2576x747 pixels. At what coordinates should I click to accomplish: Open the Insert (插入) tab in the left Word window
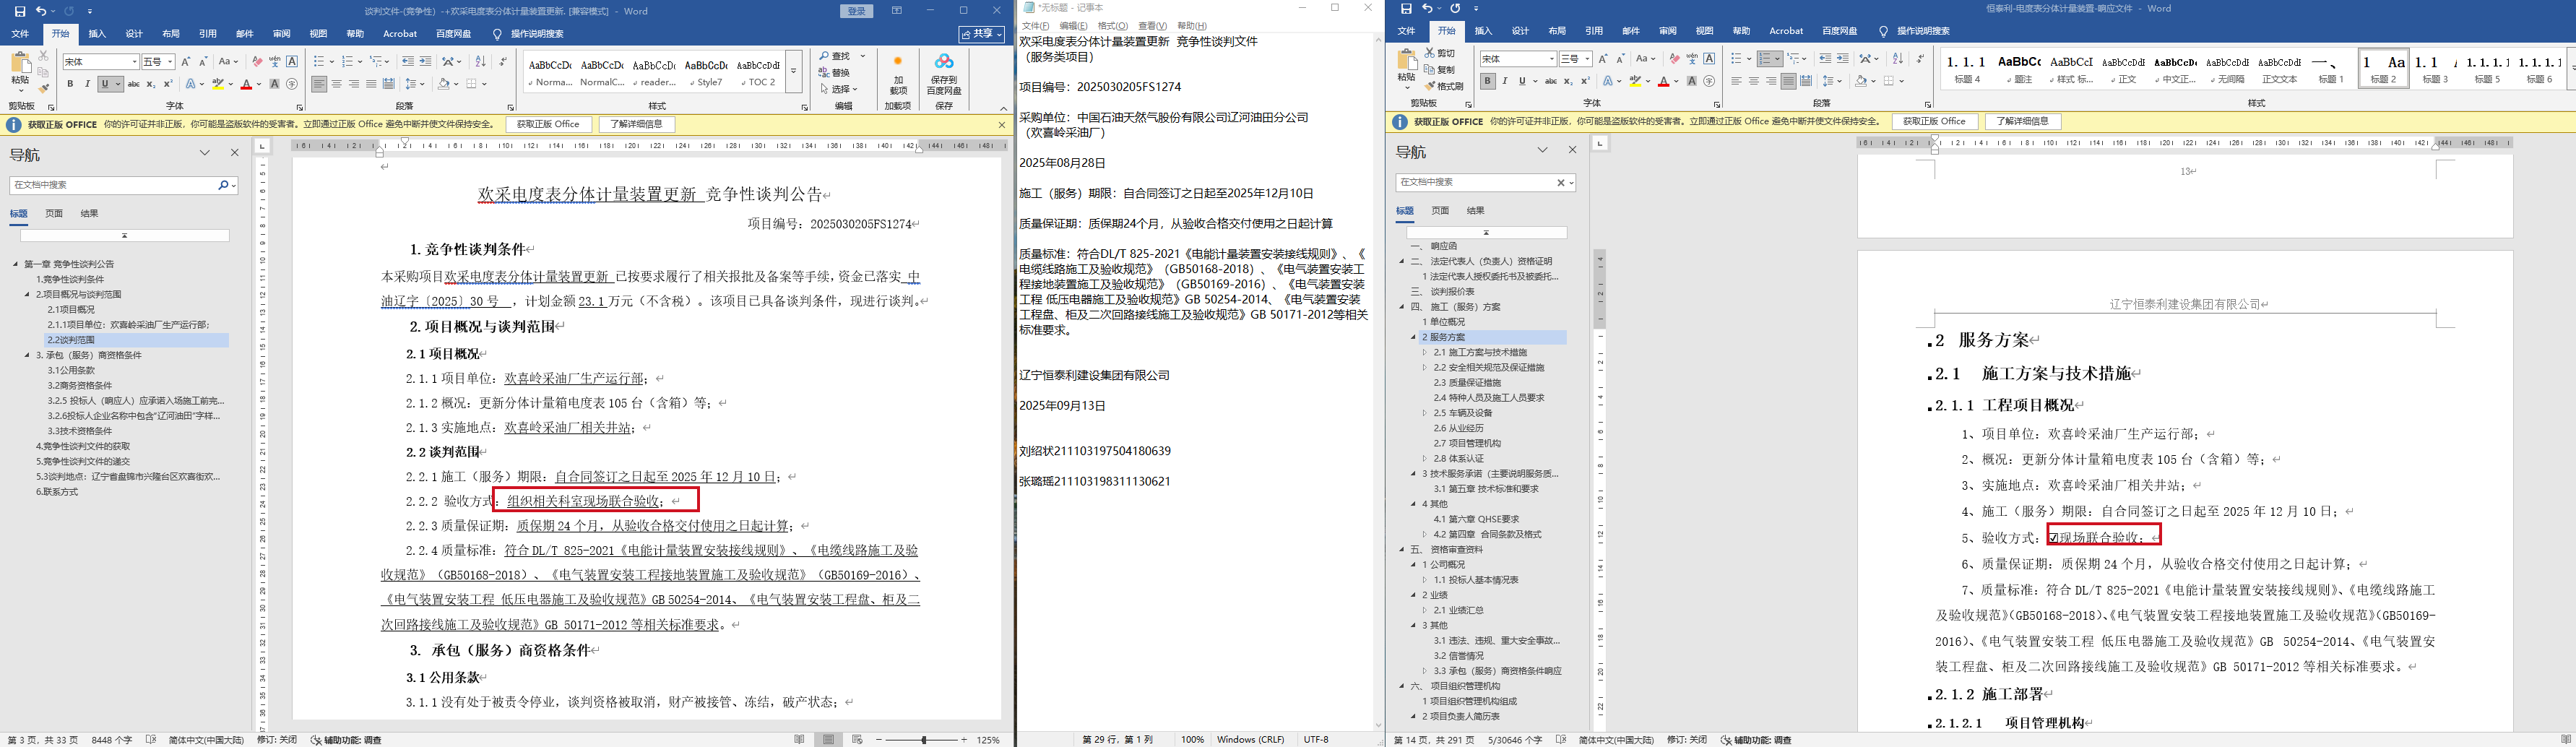tap(97, 34)
